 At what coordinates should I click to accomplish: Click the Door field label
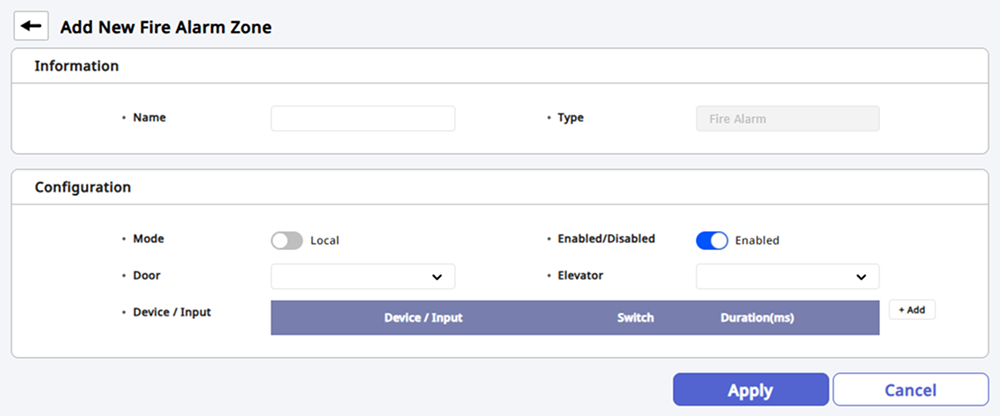tap(147, 274)
